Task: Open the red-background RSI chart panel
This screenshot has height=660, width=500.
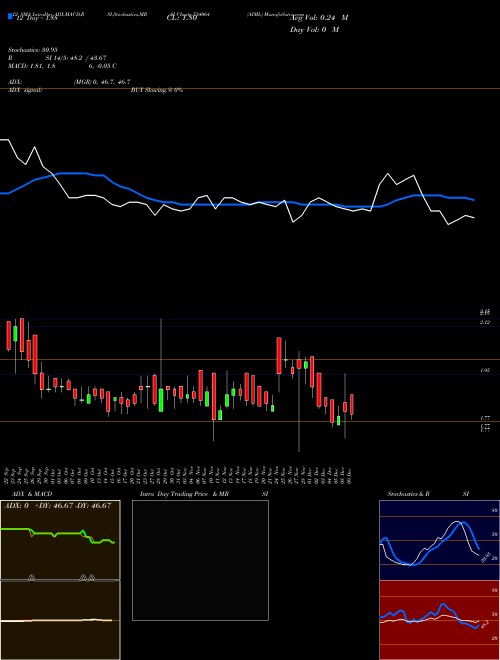Action: 439,620
